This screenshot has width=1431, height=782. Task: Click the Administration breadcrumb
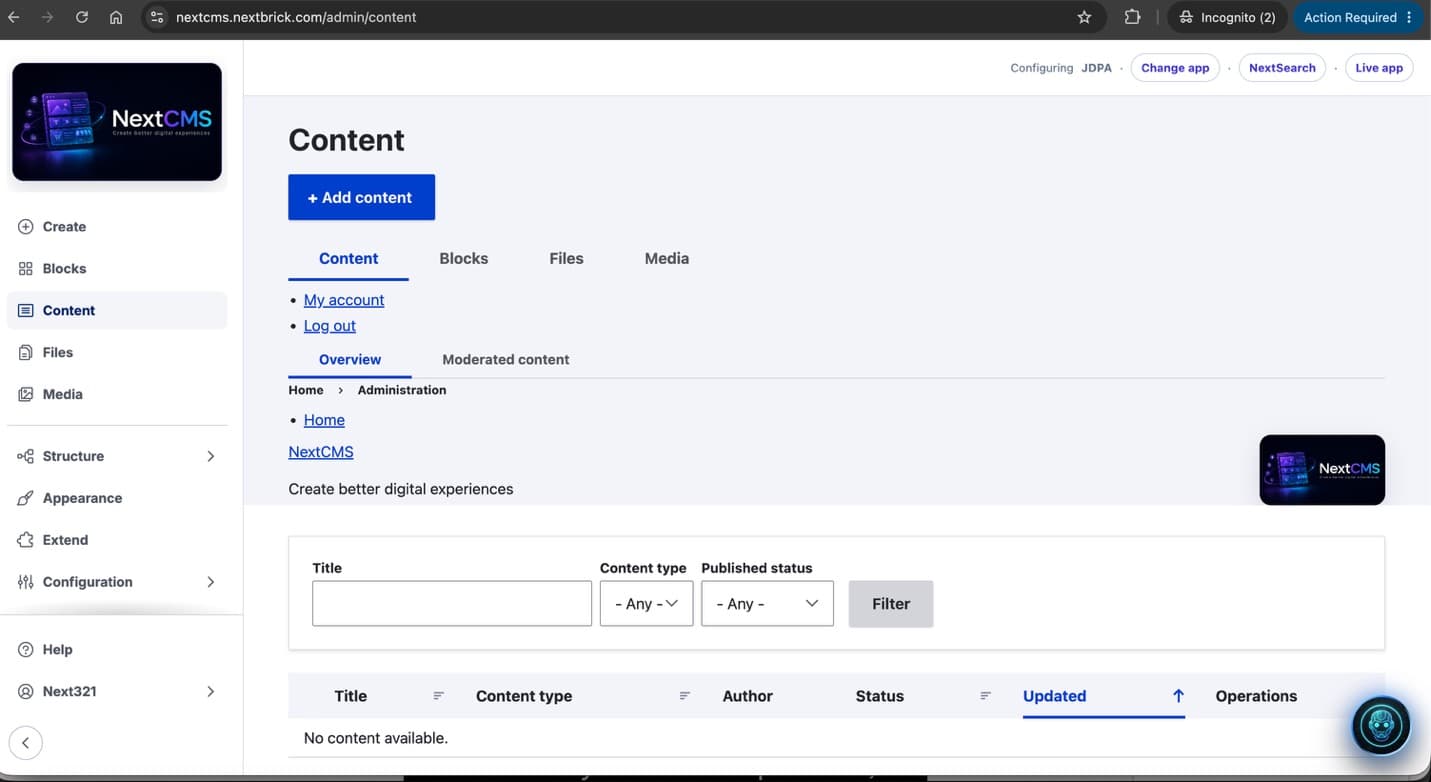pyautogui.click(x=402, y=390)
